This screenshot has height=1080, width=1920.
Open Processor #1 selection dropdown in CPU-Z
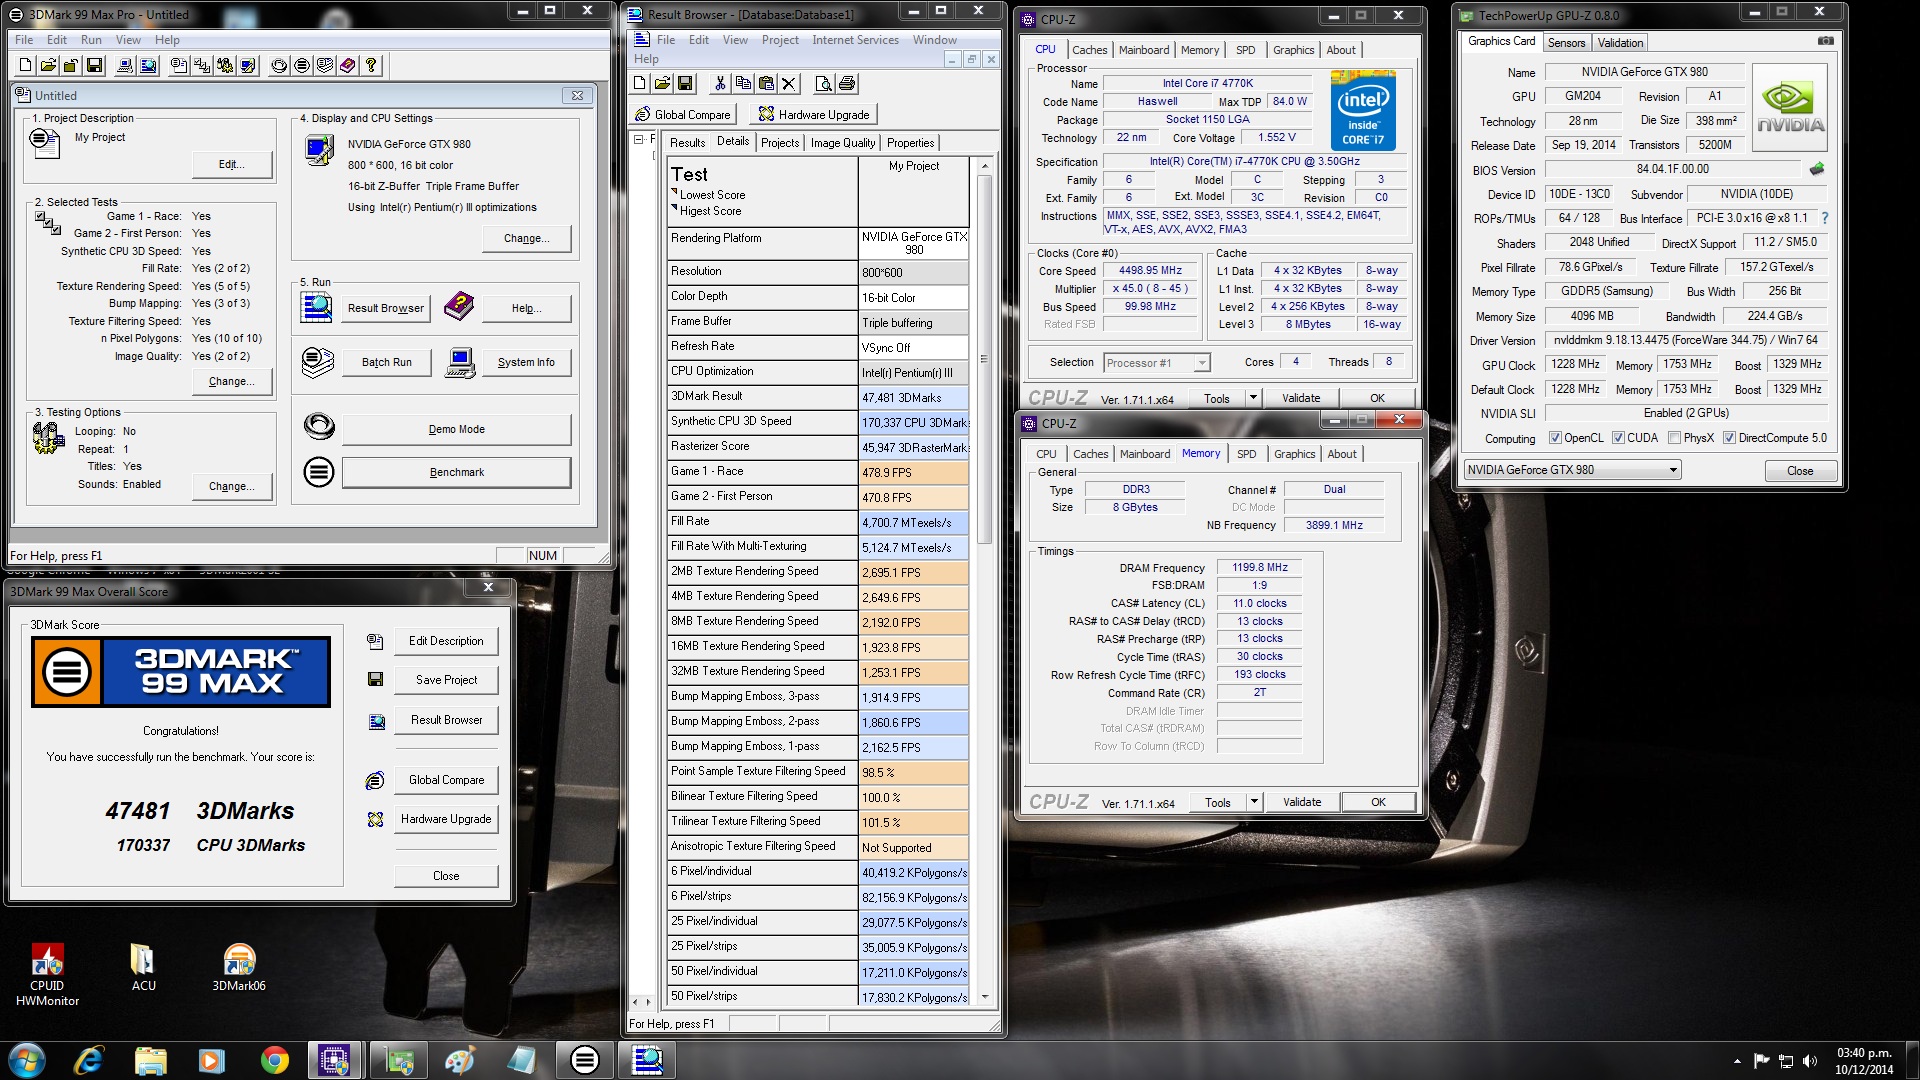click(1157, 363)
